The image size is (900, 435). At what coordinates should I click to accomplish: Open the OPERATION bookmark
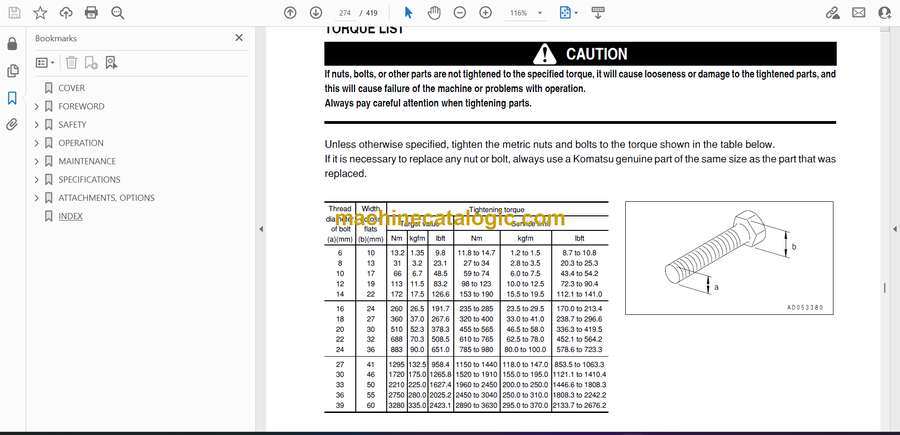click(81, 143)
